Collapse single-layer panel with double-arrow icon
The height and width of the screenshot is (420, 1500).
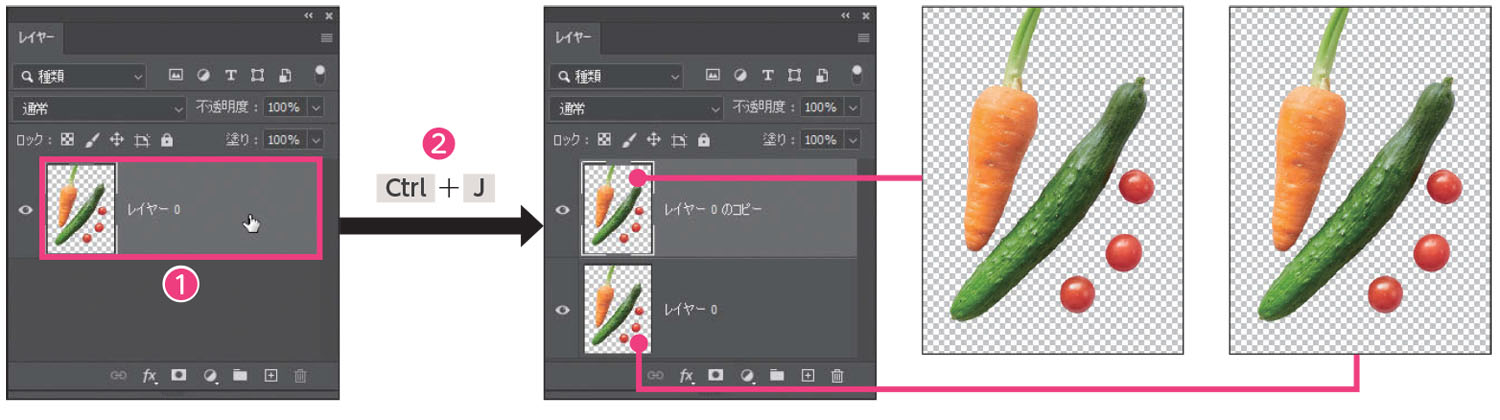coord(309,15)
